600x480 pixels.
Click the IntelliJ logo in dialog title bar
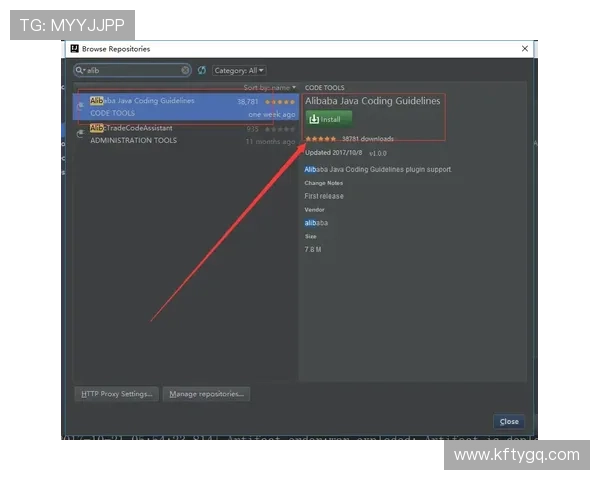(74, 48)
